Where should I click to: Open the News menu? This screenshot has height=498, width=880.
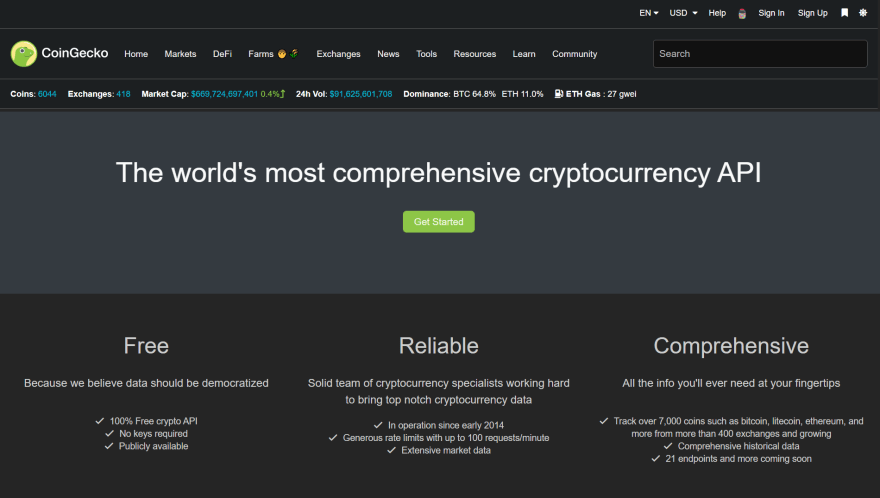pos(388,54)
